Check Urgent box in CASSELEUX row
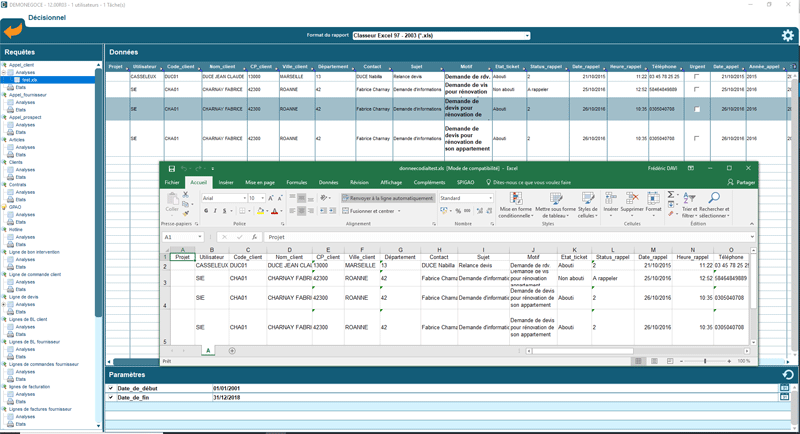Image resolution: width=800 pixels, height=434 pixels. click(697, 77)
